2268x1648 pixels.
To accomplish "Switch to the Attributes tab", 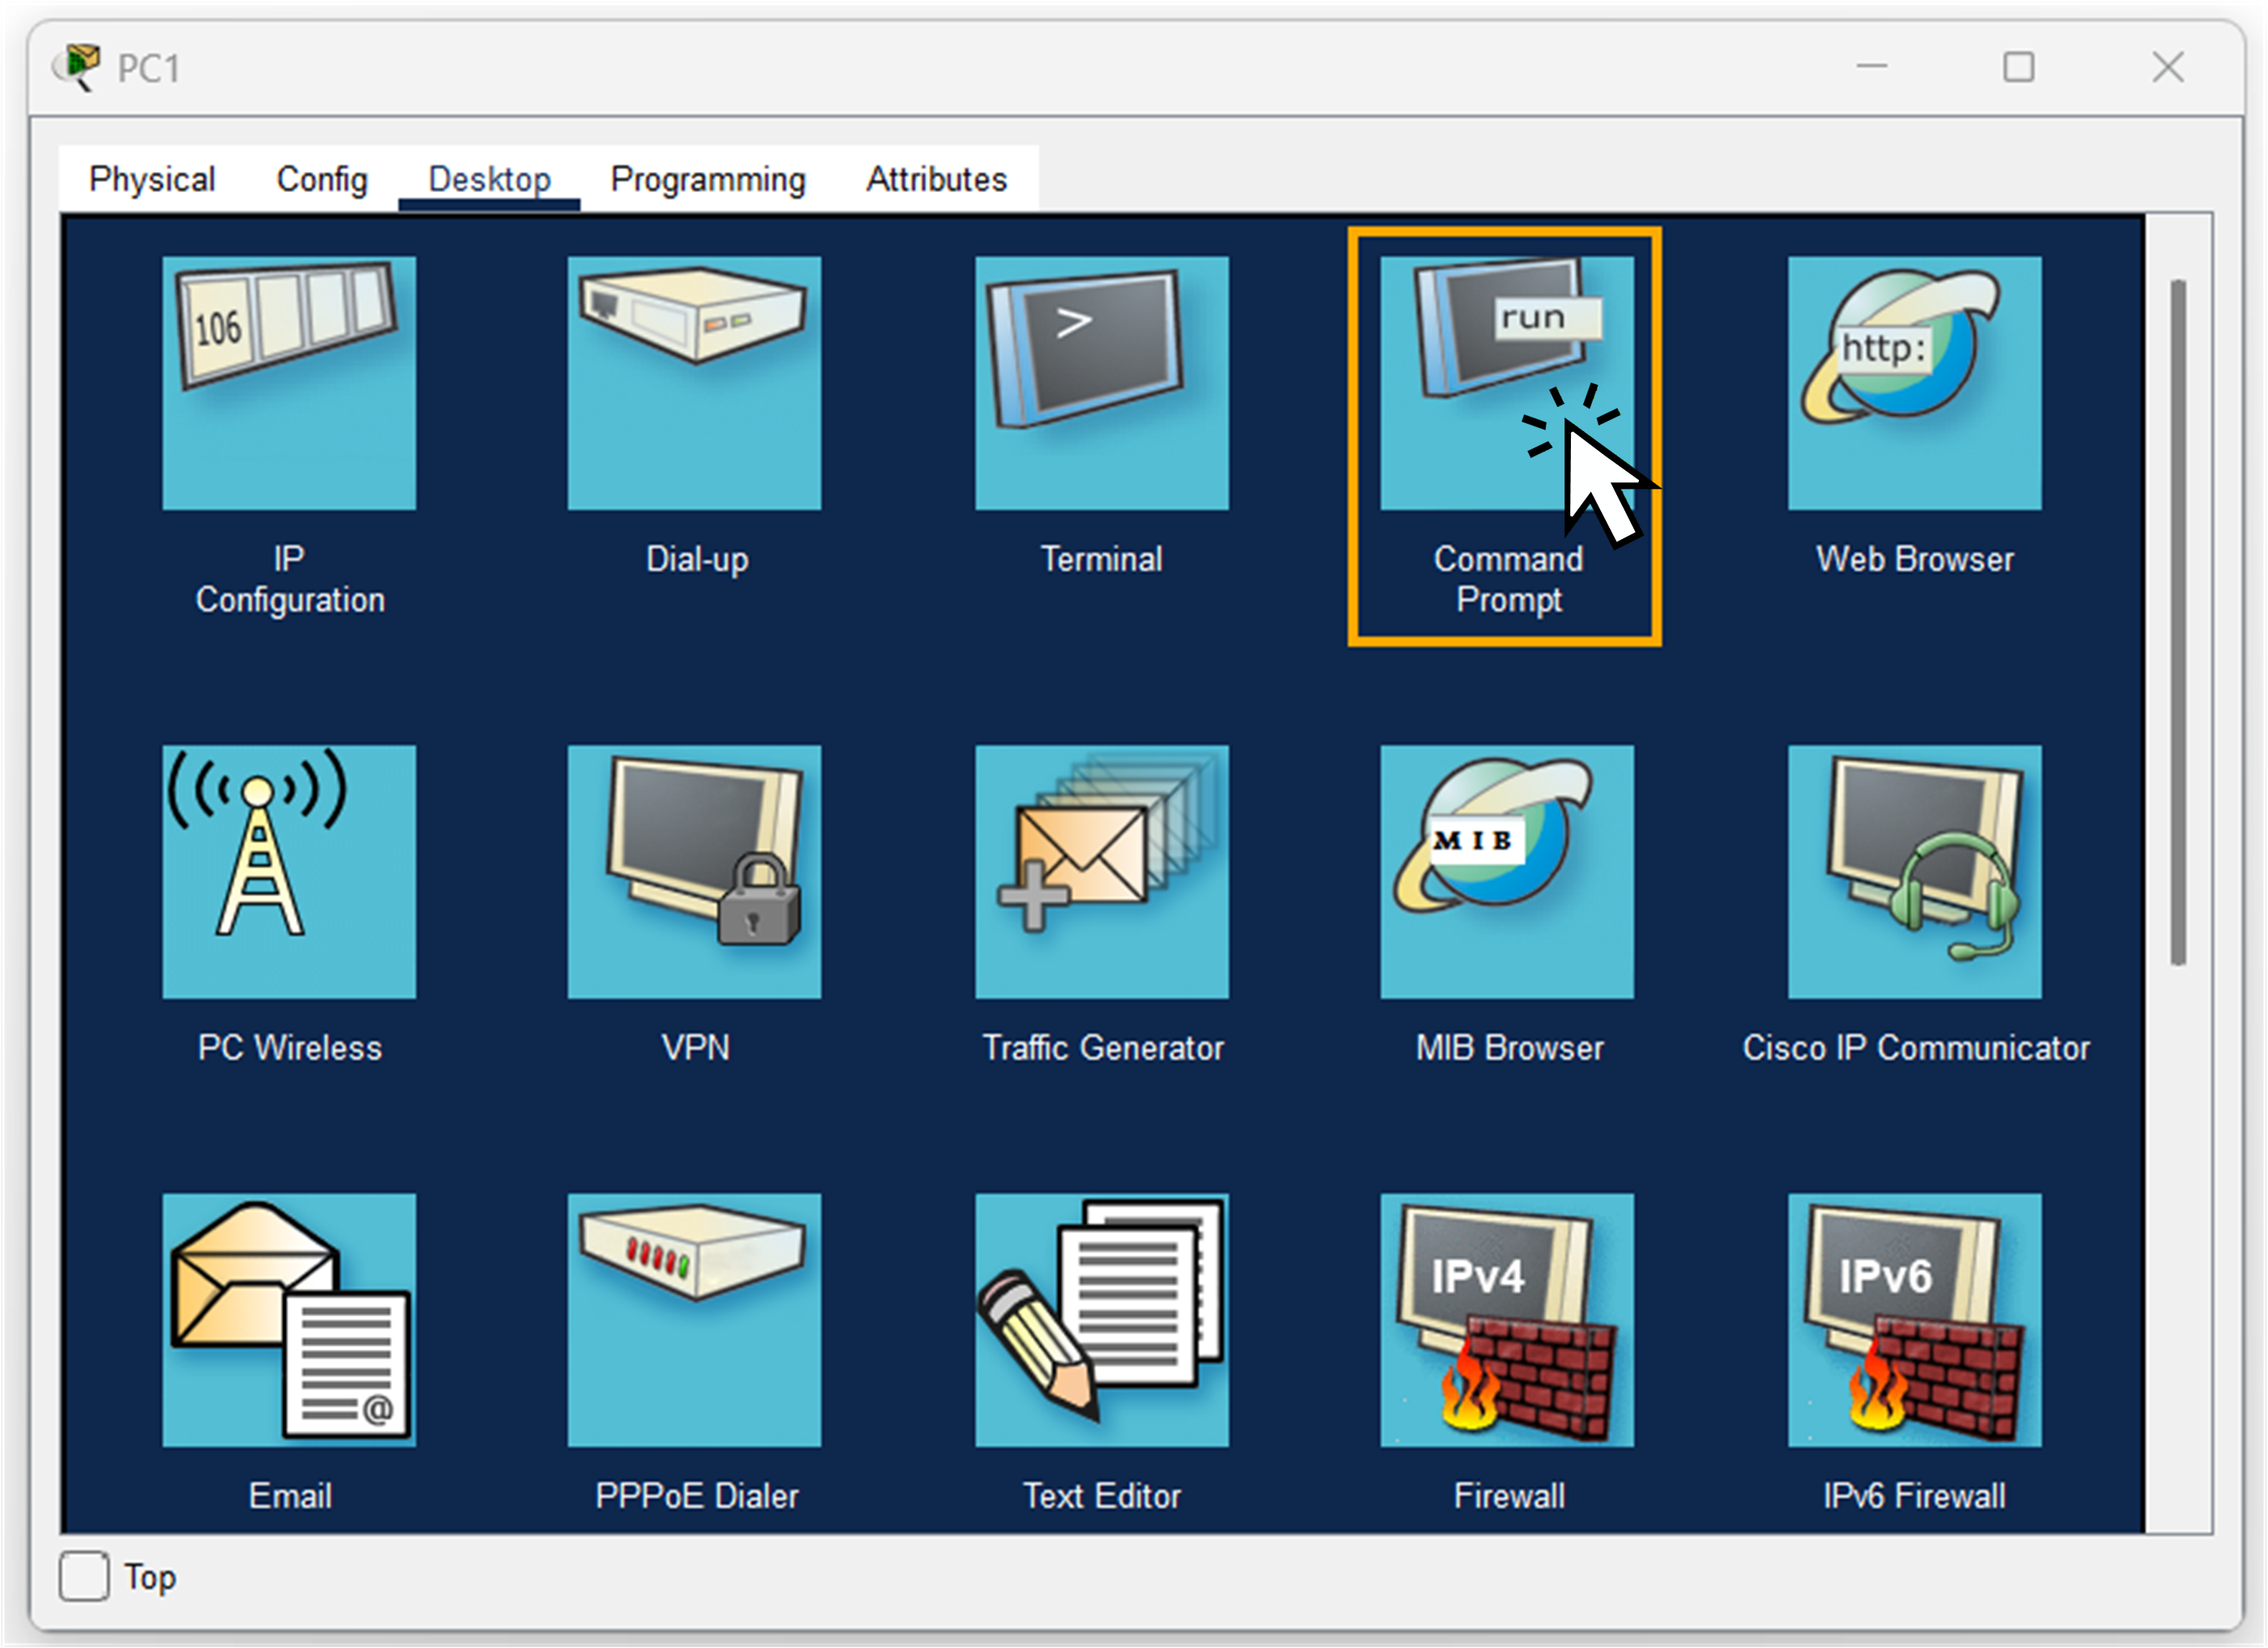I will [936, 180].
